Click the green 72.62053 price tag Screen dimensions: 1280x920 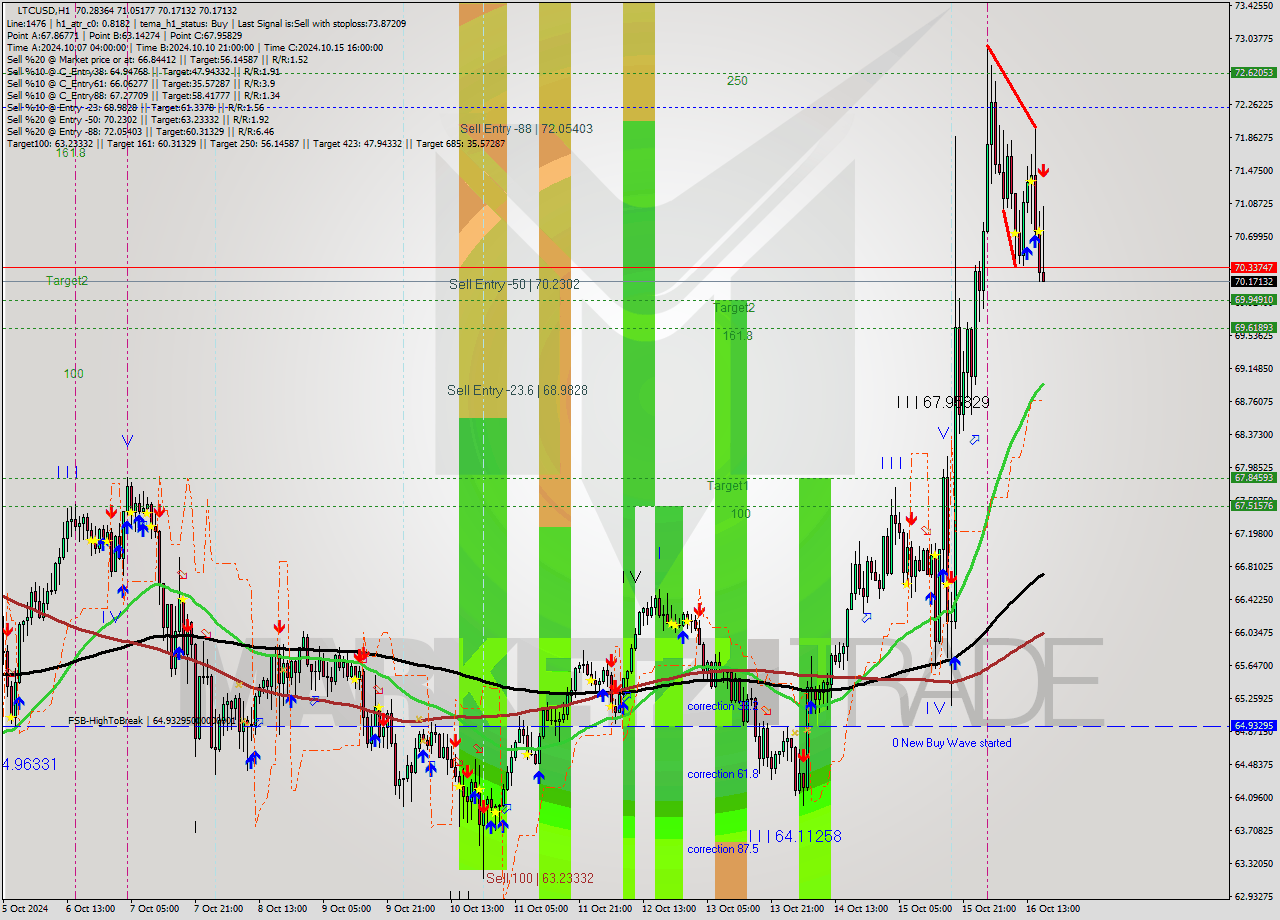click(1254, 73)
